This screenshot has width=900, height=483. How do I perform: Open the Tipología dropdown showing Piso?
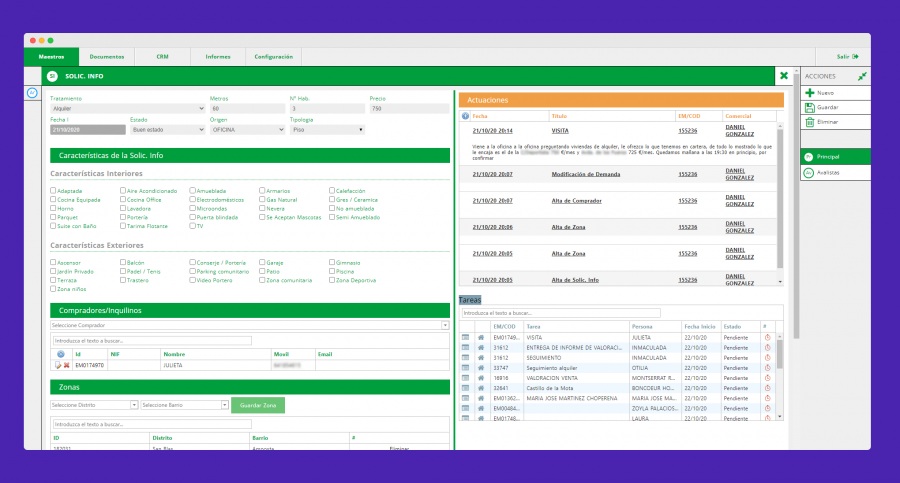tap(327, 130)
